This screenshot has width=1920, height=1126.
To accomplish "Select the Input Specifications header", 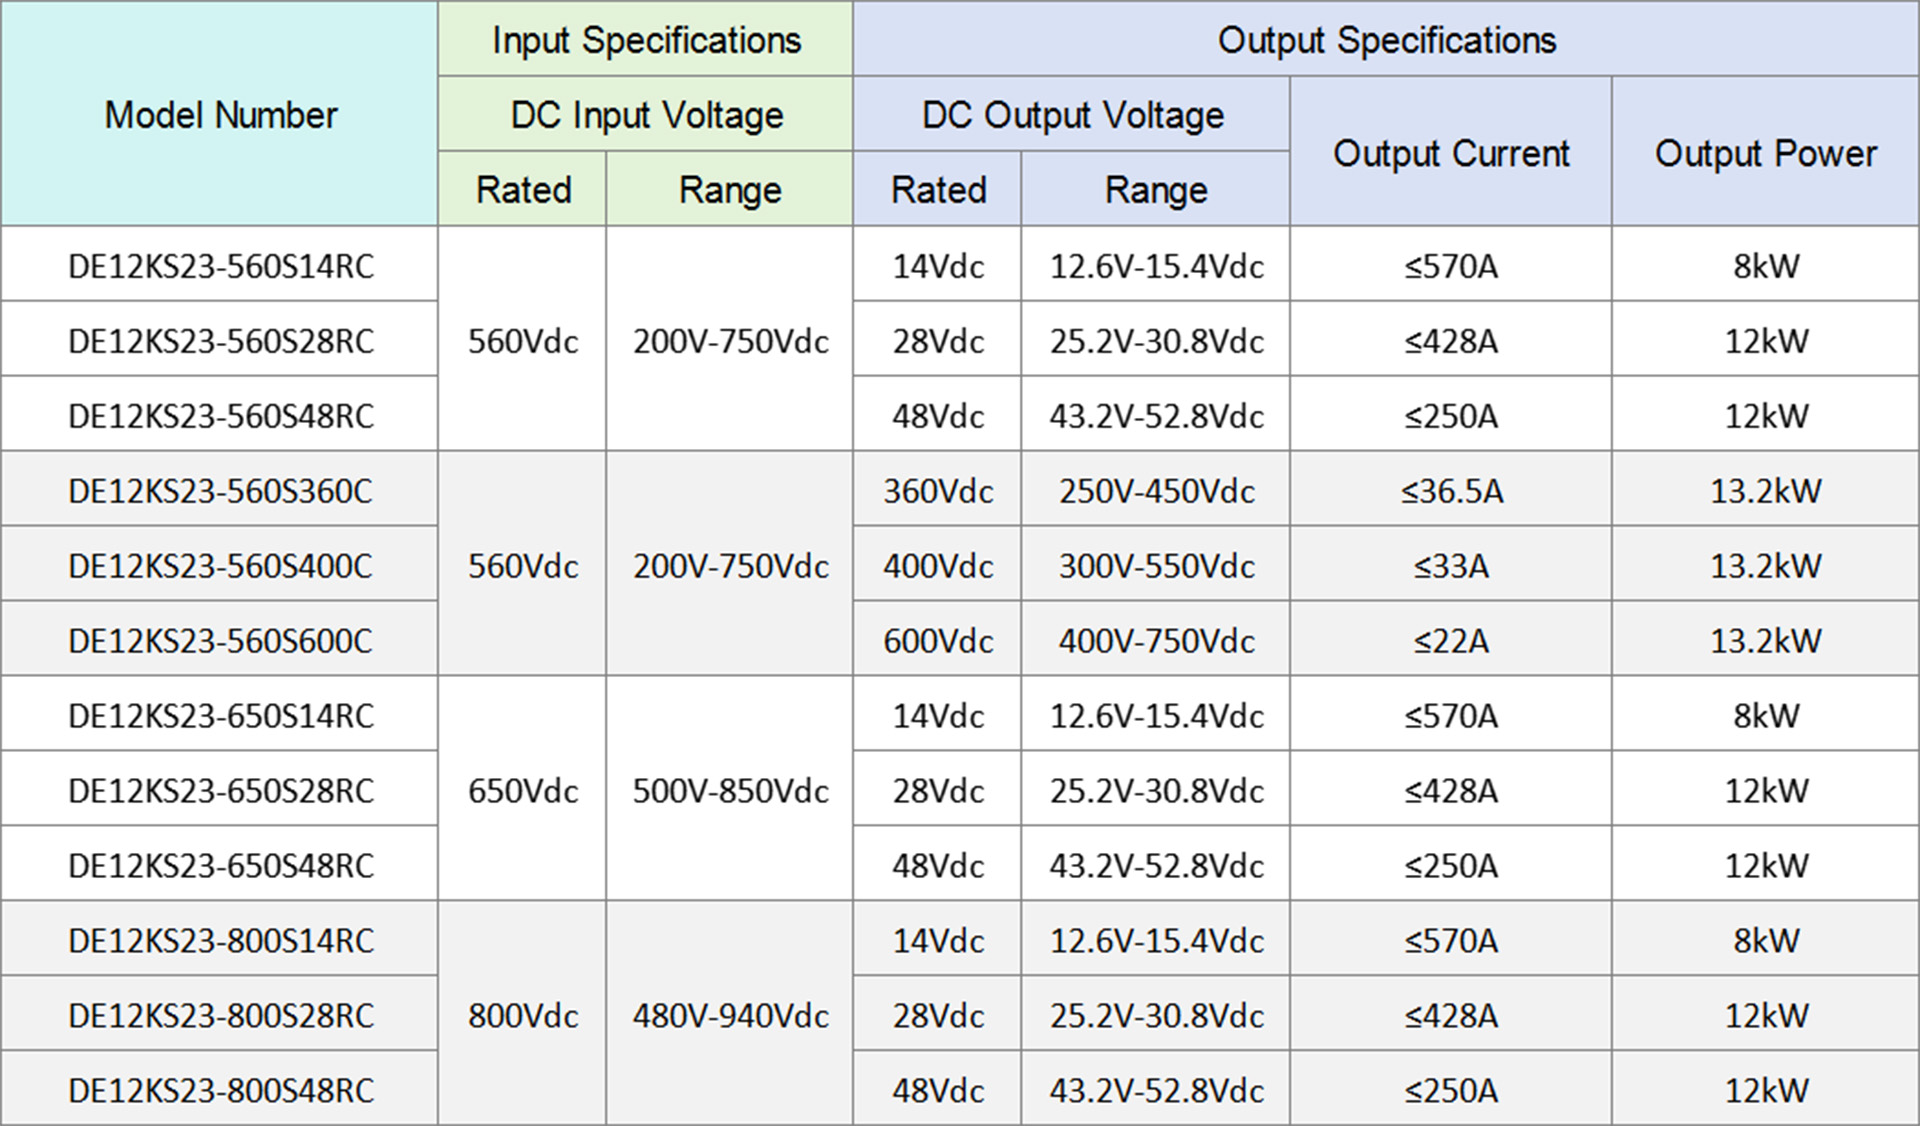I will pyautogui.click(x=646, y=40).
